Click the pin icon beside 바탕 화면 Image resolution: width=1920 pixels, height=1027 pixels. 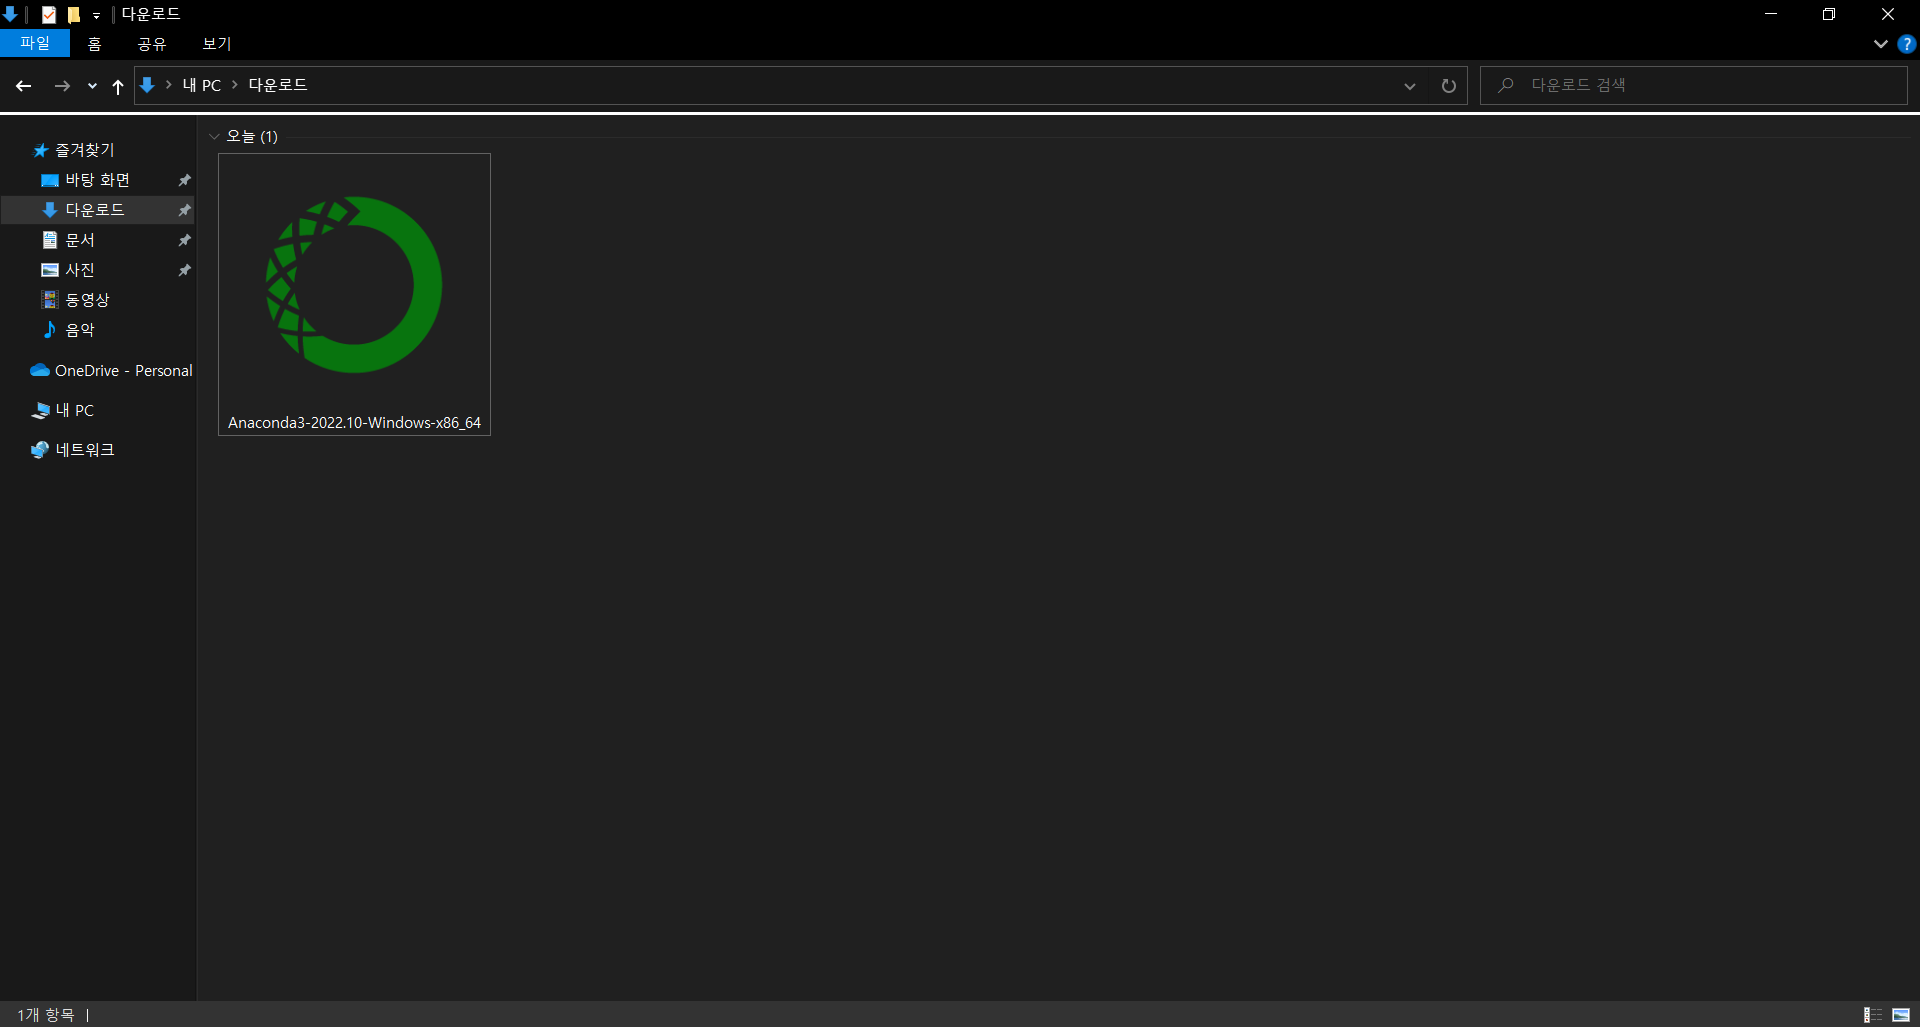coord(184,180)
